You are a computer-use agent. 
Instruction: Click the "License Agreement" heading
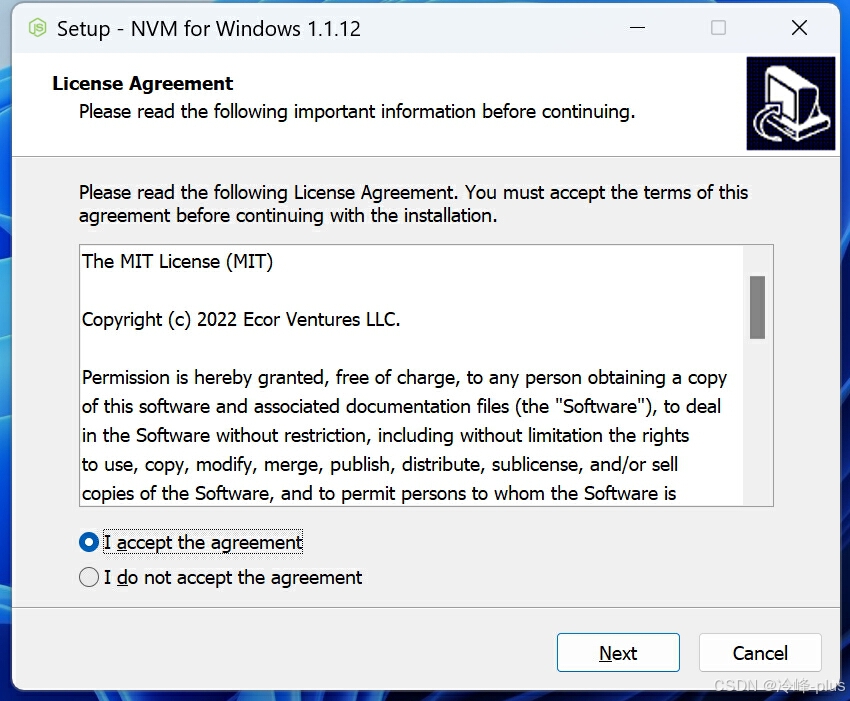click(x=143, y=83)
